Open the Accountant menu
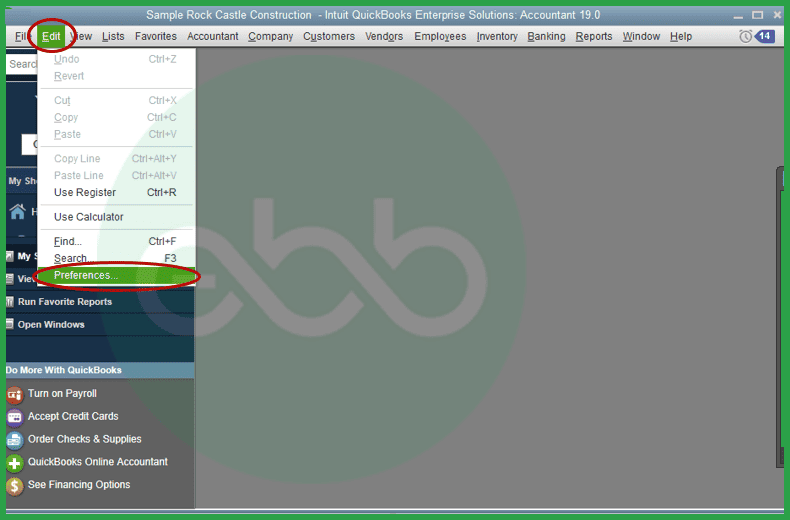Viewport: 790px width, 520px height. 213,36
